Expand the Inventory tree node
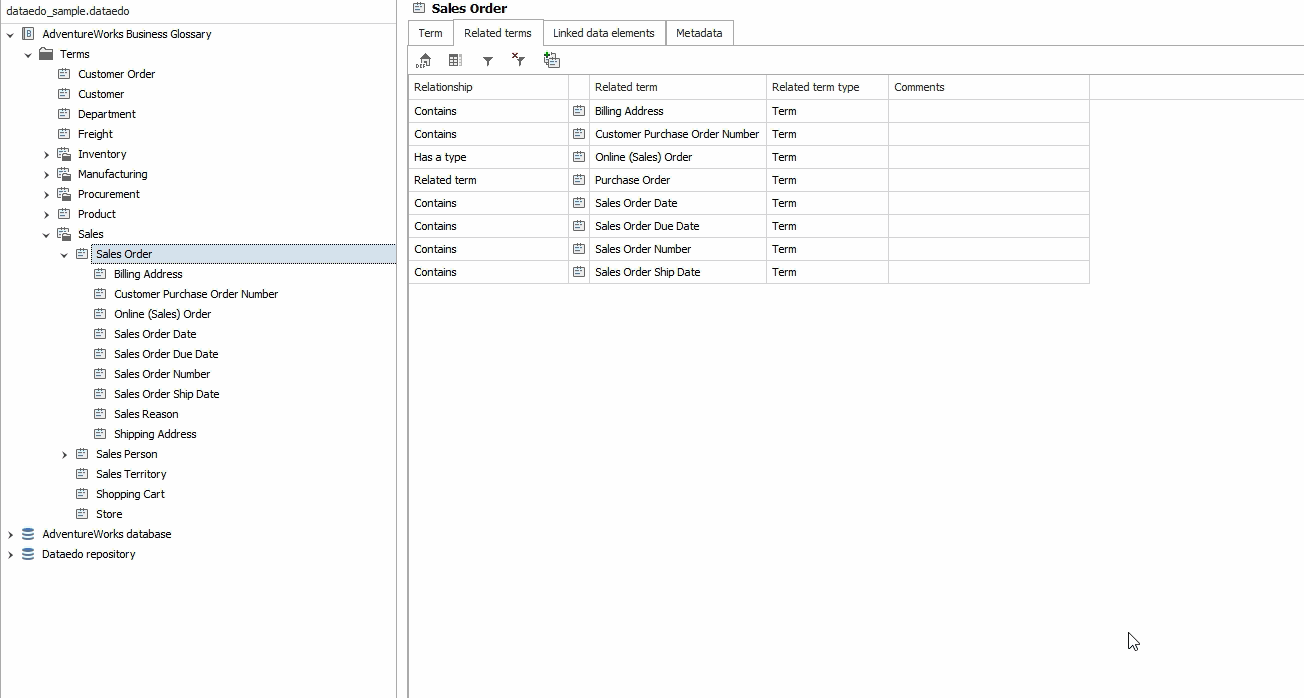This screenshot has height=698, width=1304. (x=46, y=155)
